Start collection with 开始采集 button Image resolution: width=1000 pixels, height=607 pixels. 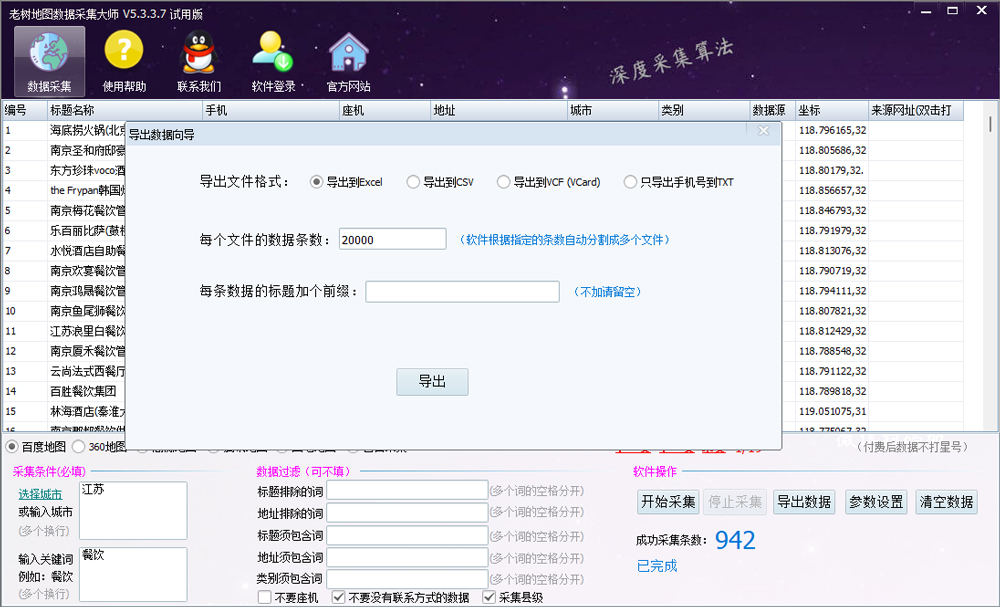coord(668,501)
